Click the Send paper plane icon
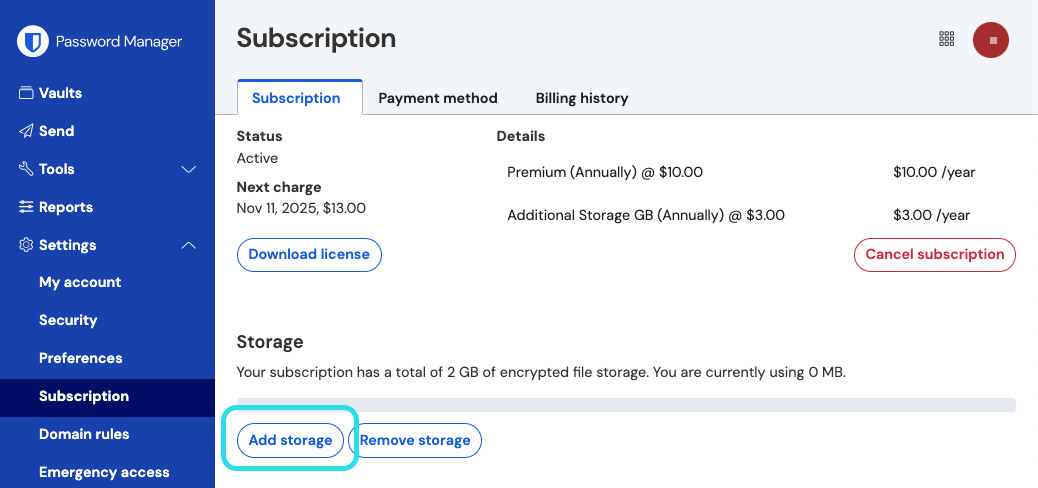 tap(27, 131)
